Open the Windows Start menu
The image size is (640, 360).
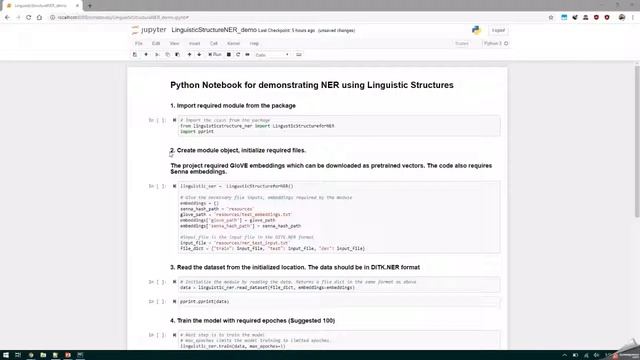[x=6, y=355]
